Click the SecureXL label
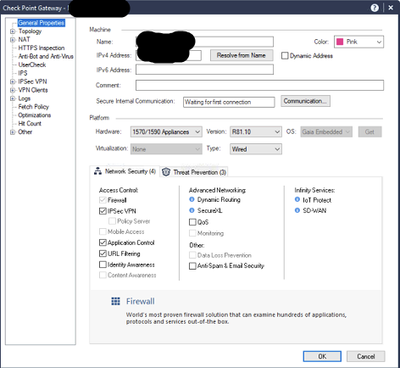The width and height of the screenshot is (400, 368). click(210, 210)
